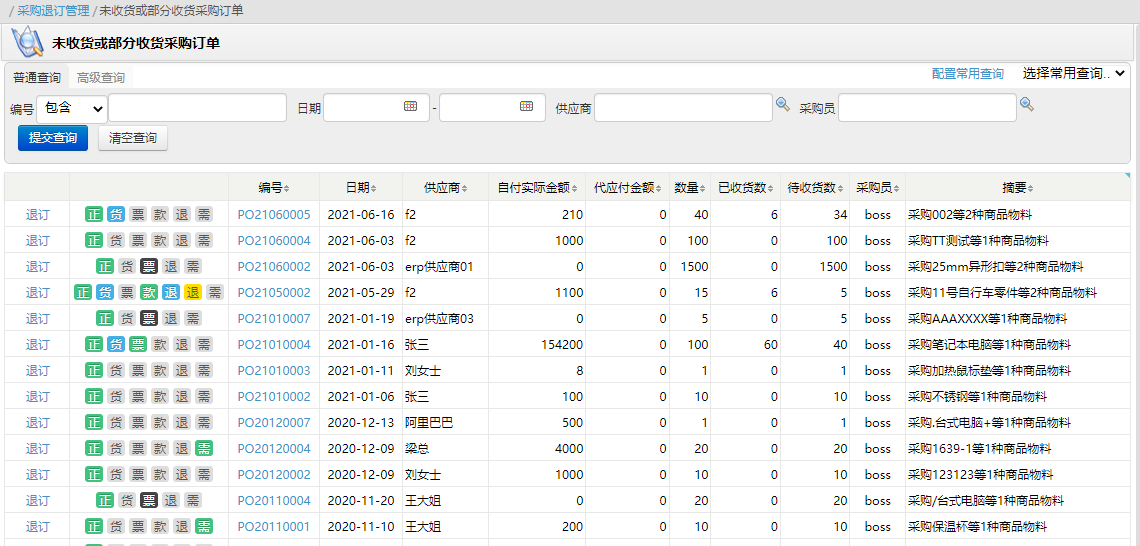The width and height of the screenshot is (1140, 546).
Task: Click summary 采购笔记本电脑等1种商品物料
Action: [x=989, y=345]
